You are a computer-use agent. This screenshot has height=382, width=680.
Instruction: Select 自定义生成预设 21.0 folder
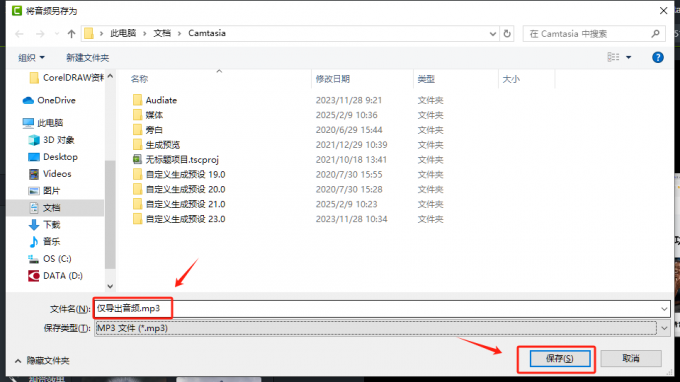(x=179, y=204)
